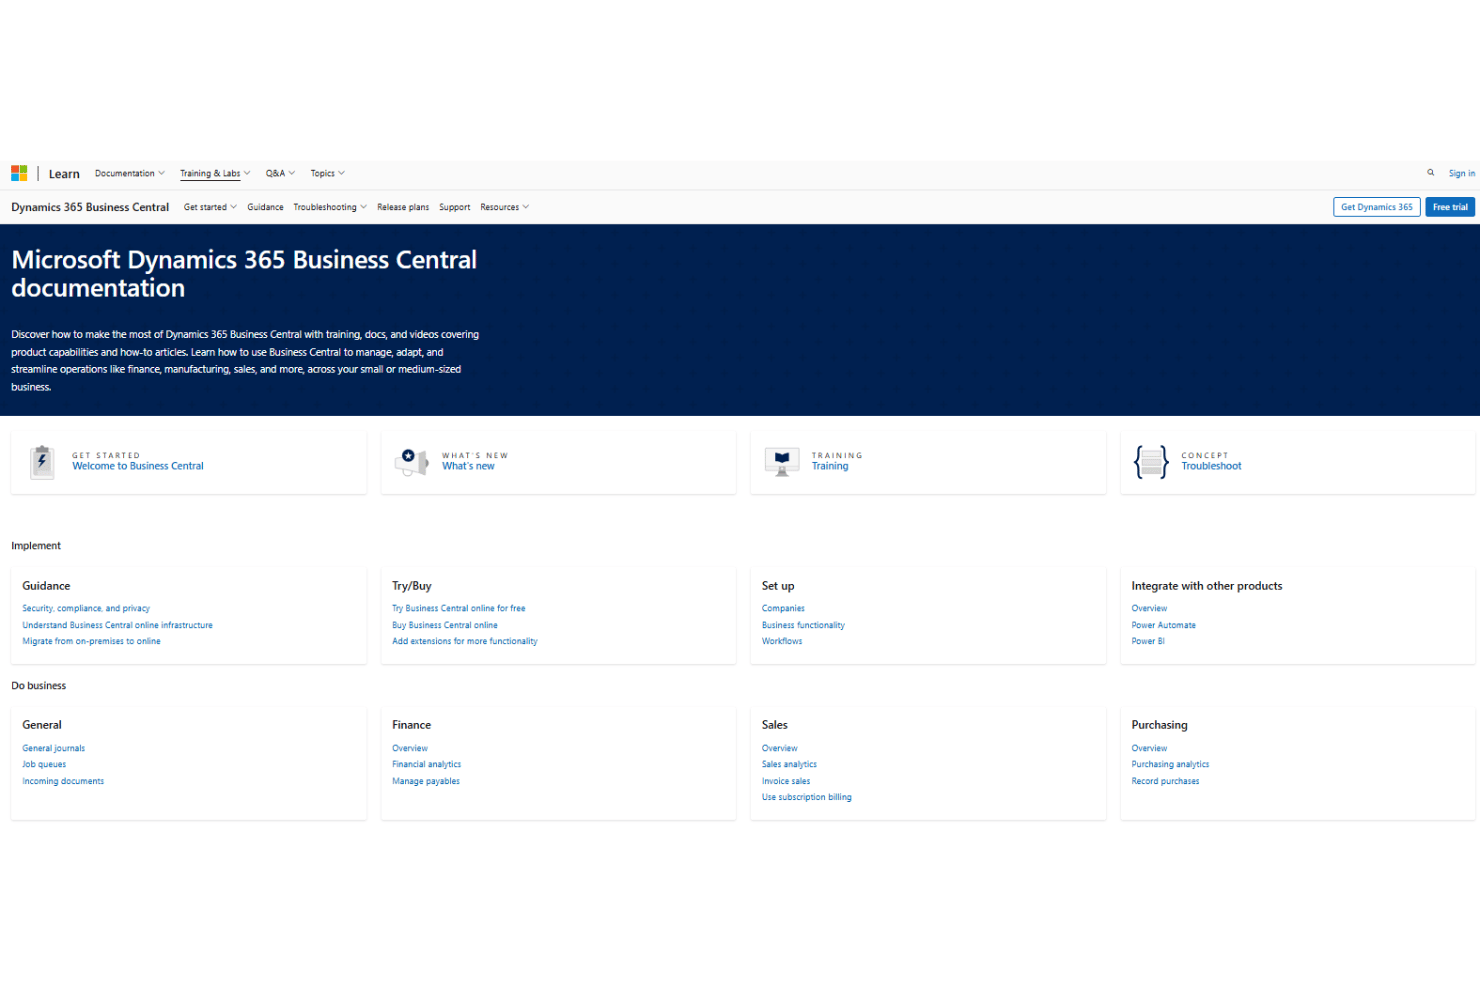Open Dynamics 365 Business Central title link
The image size is (1480, 987).
pos(90,207)
